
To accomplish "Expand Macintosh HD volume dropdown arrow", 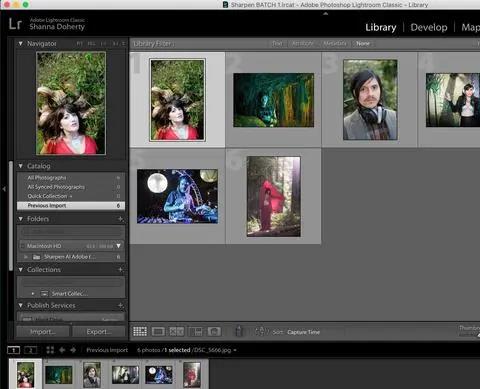I will 119,246.
